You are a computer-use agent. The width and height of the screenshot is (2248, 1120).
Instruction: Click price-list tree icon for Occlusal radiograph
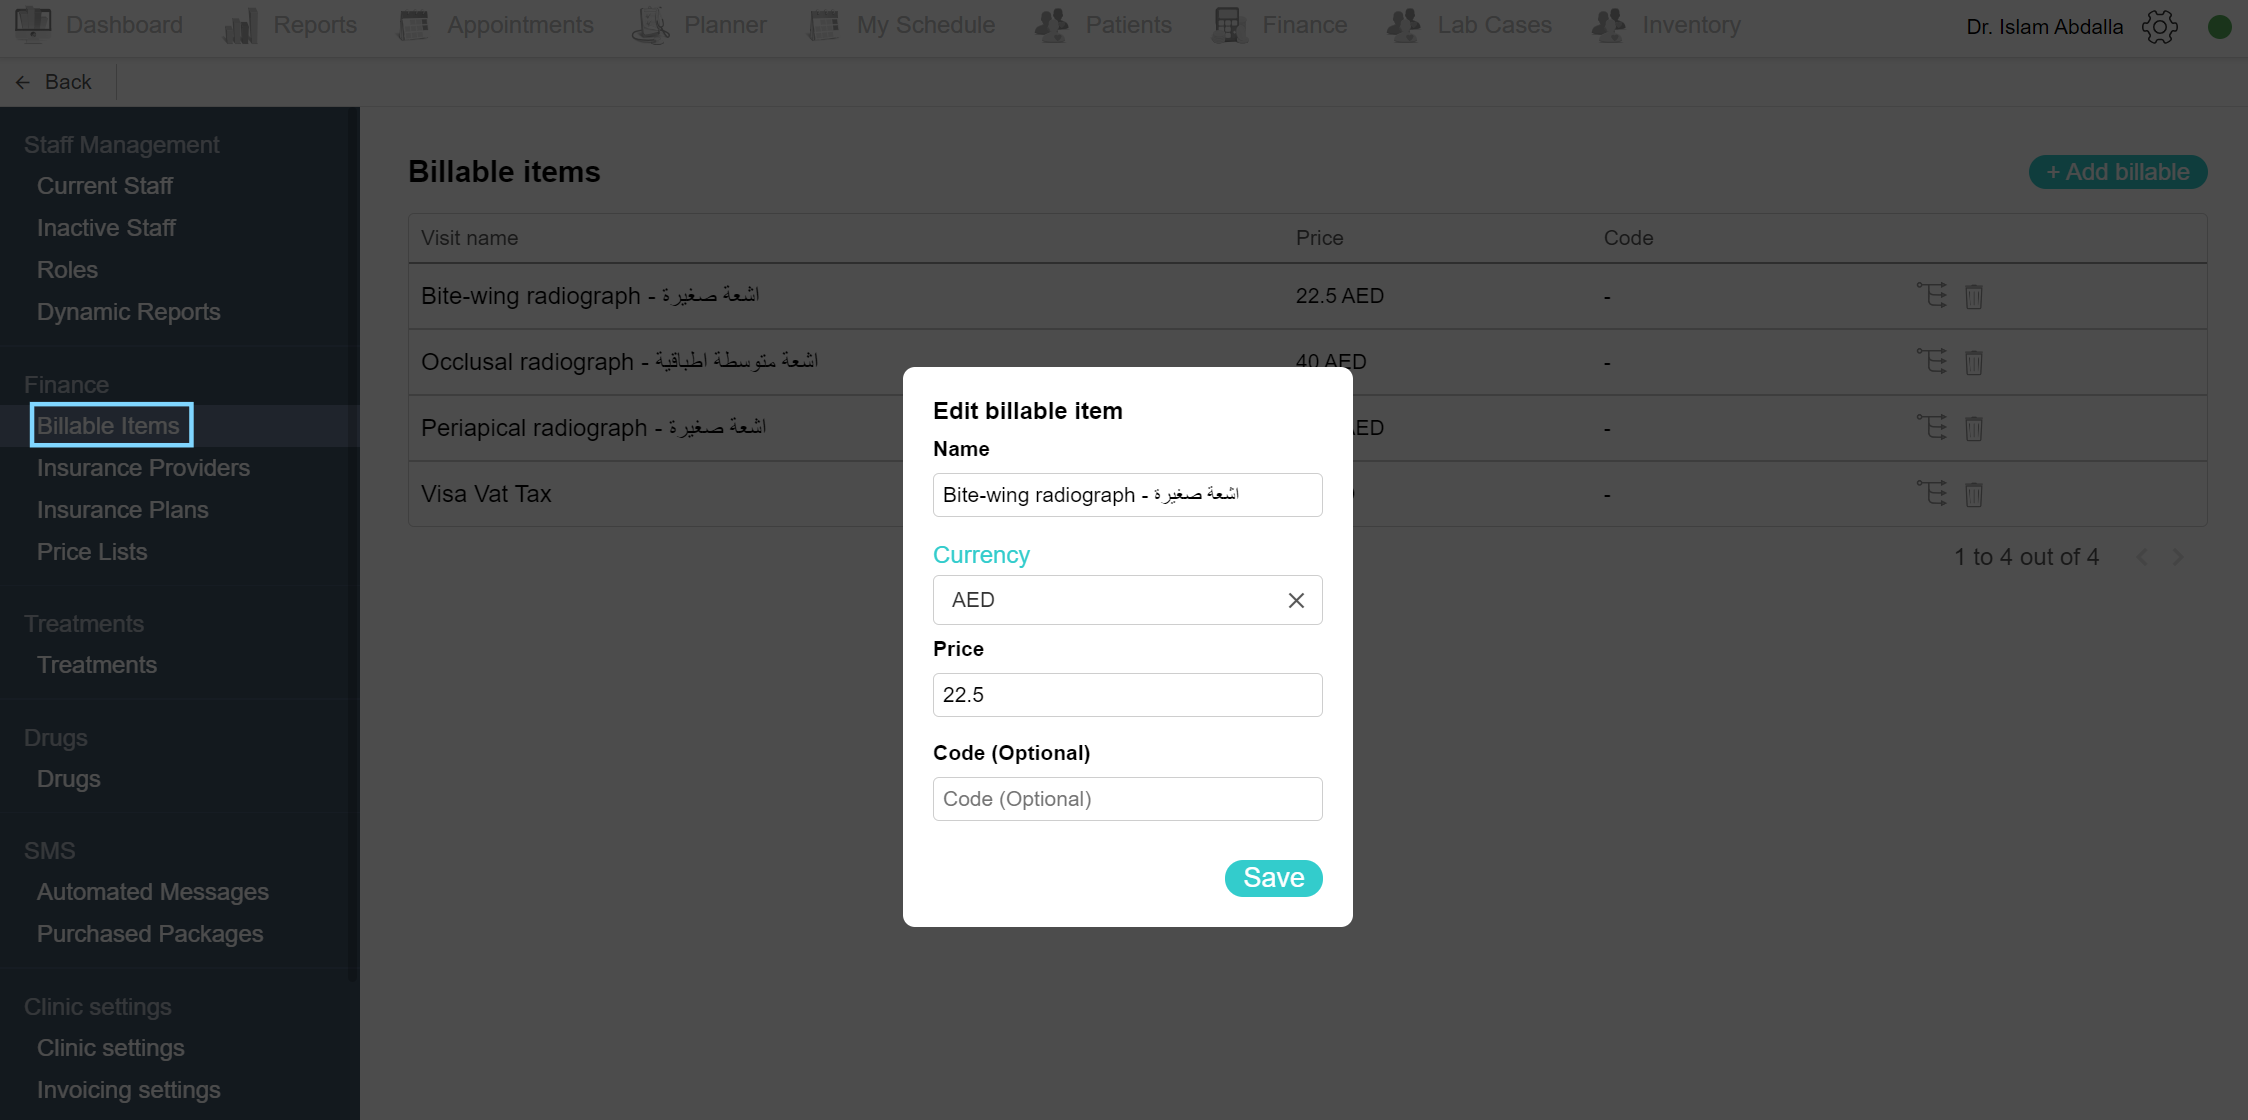point(1932,361)
